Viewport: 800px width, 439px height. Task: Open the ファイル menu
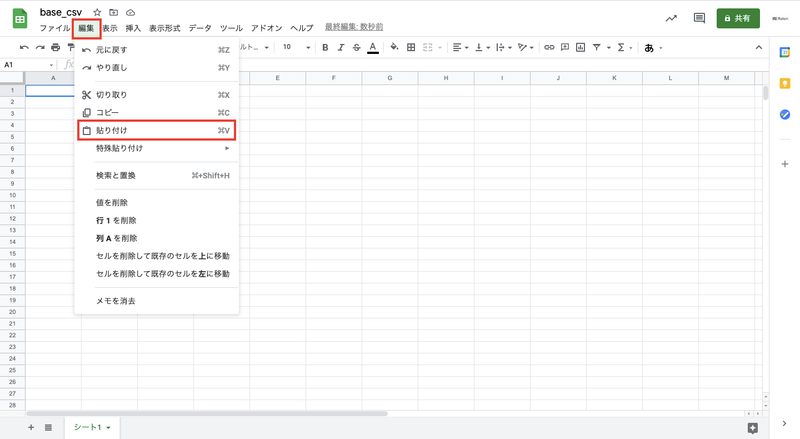tap(55, 28)
